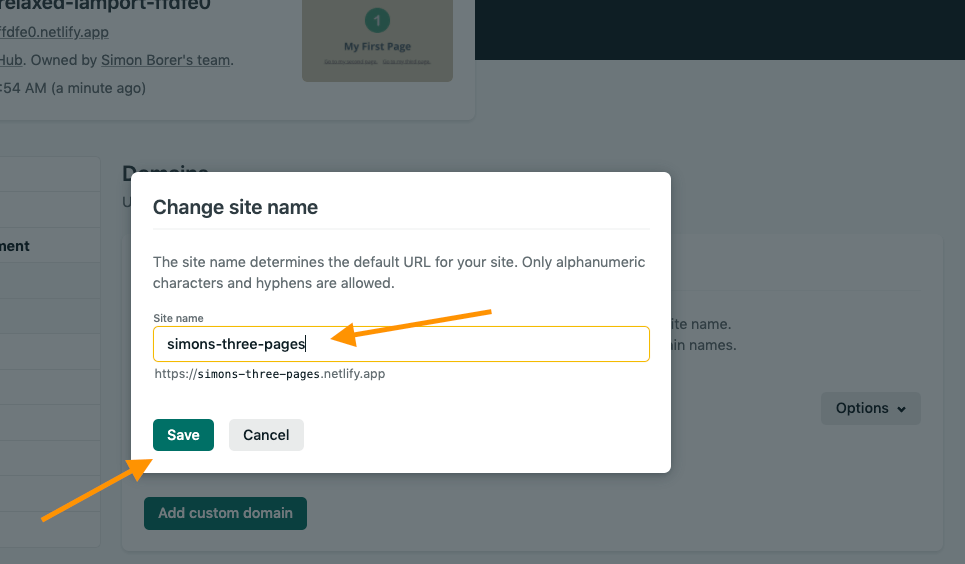The width and height of the screenshot is (965, 564).
Task: Click the Site name text input
Action: click(400, 344)
